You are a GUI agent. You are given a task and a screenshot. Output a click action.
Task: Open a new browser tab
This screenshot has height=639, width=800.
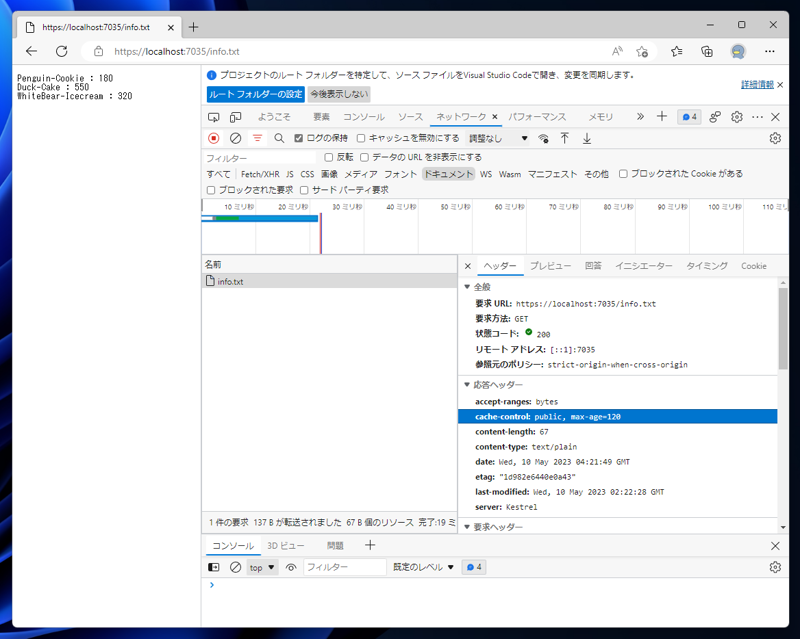(193, 27)
